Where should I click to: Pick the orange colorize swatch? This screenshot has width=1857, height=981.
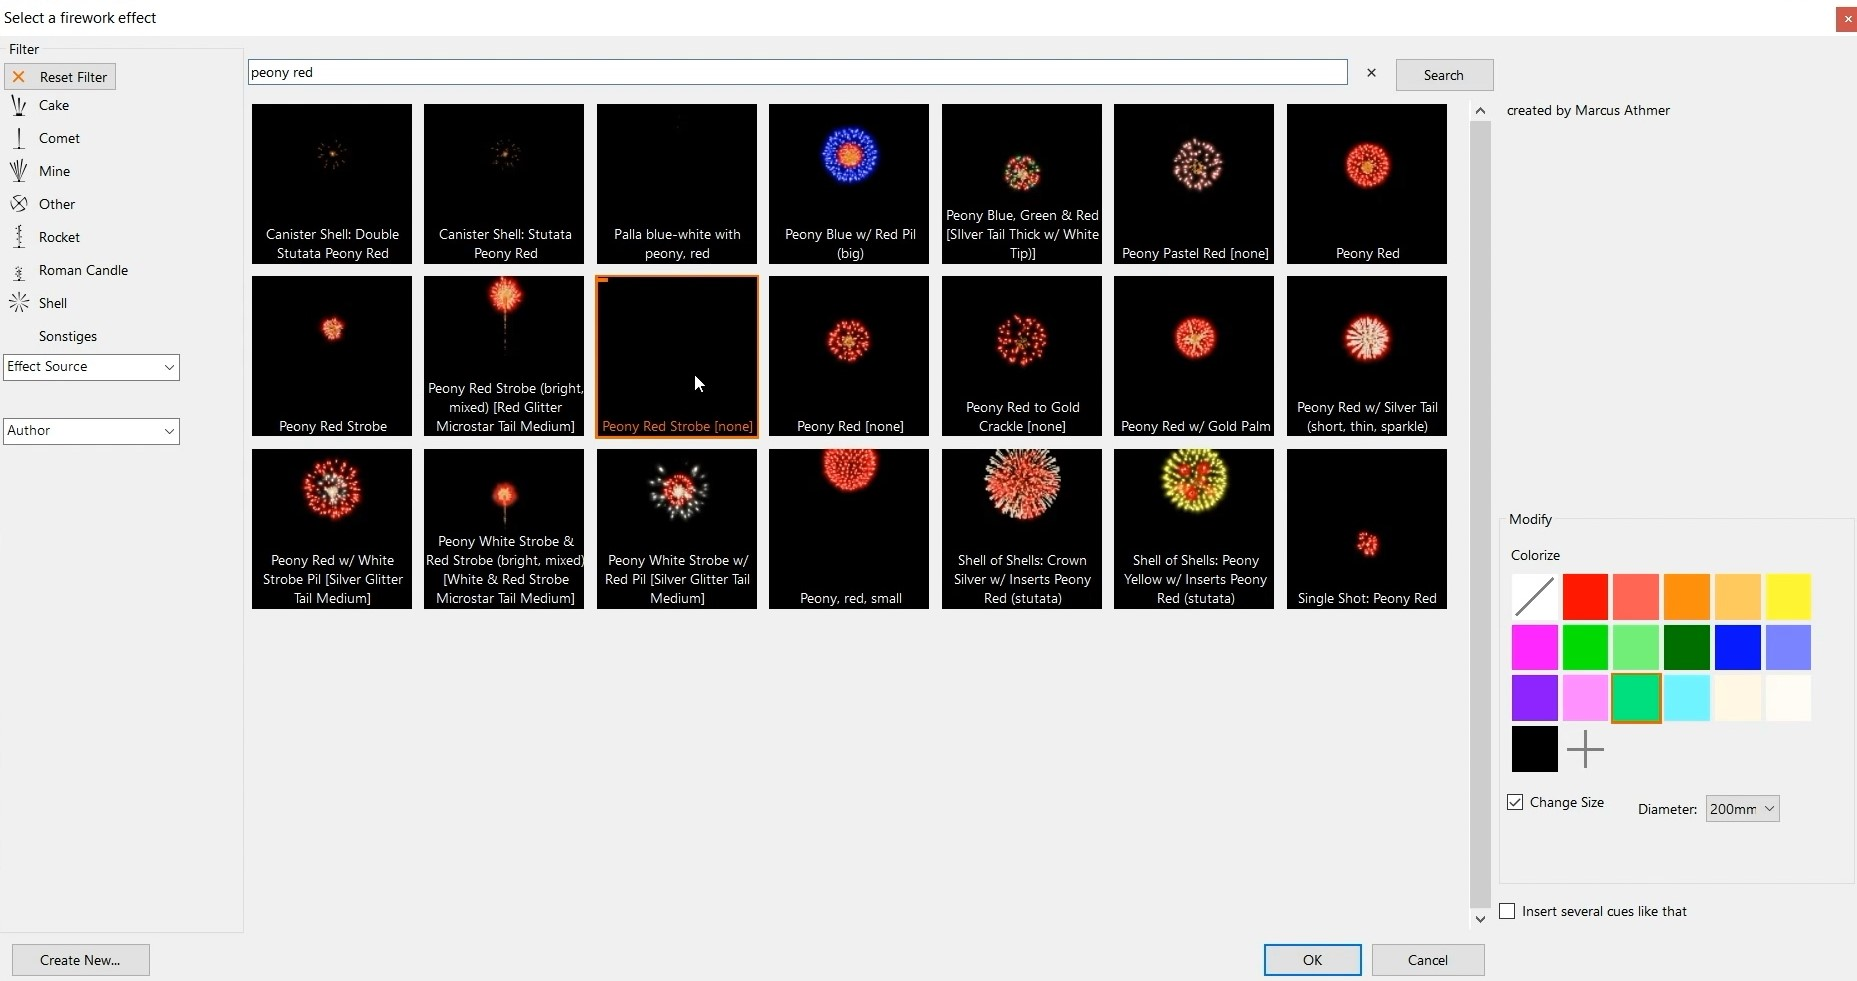1687,597
